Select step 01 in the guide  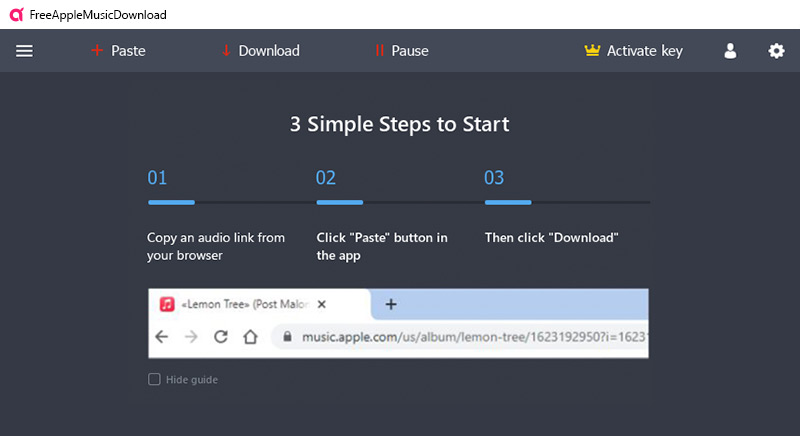click(157, 178)
